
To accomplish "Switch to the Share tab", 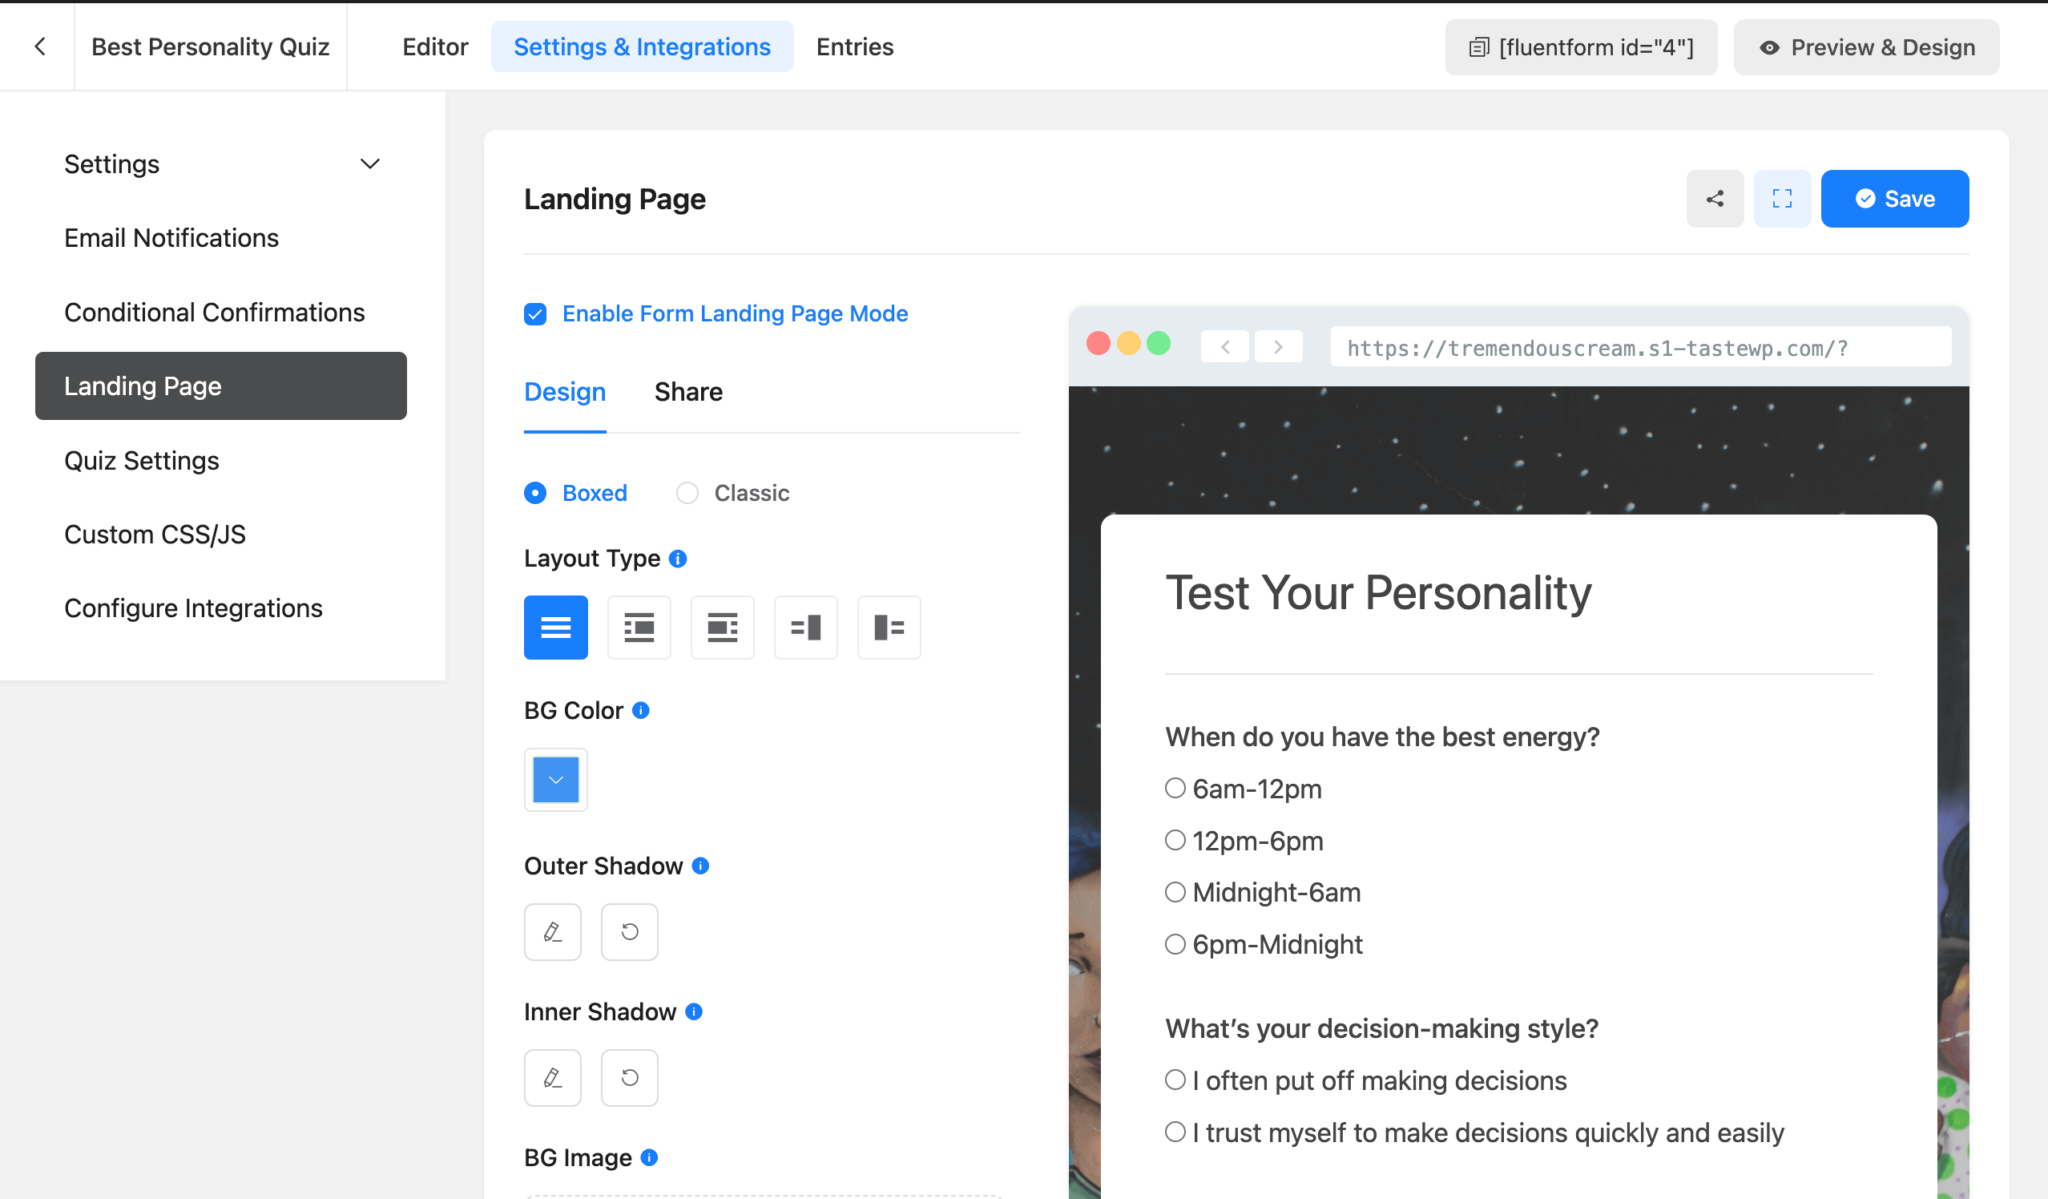I will pyautogui.click(x=688, y=391).
